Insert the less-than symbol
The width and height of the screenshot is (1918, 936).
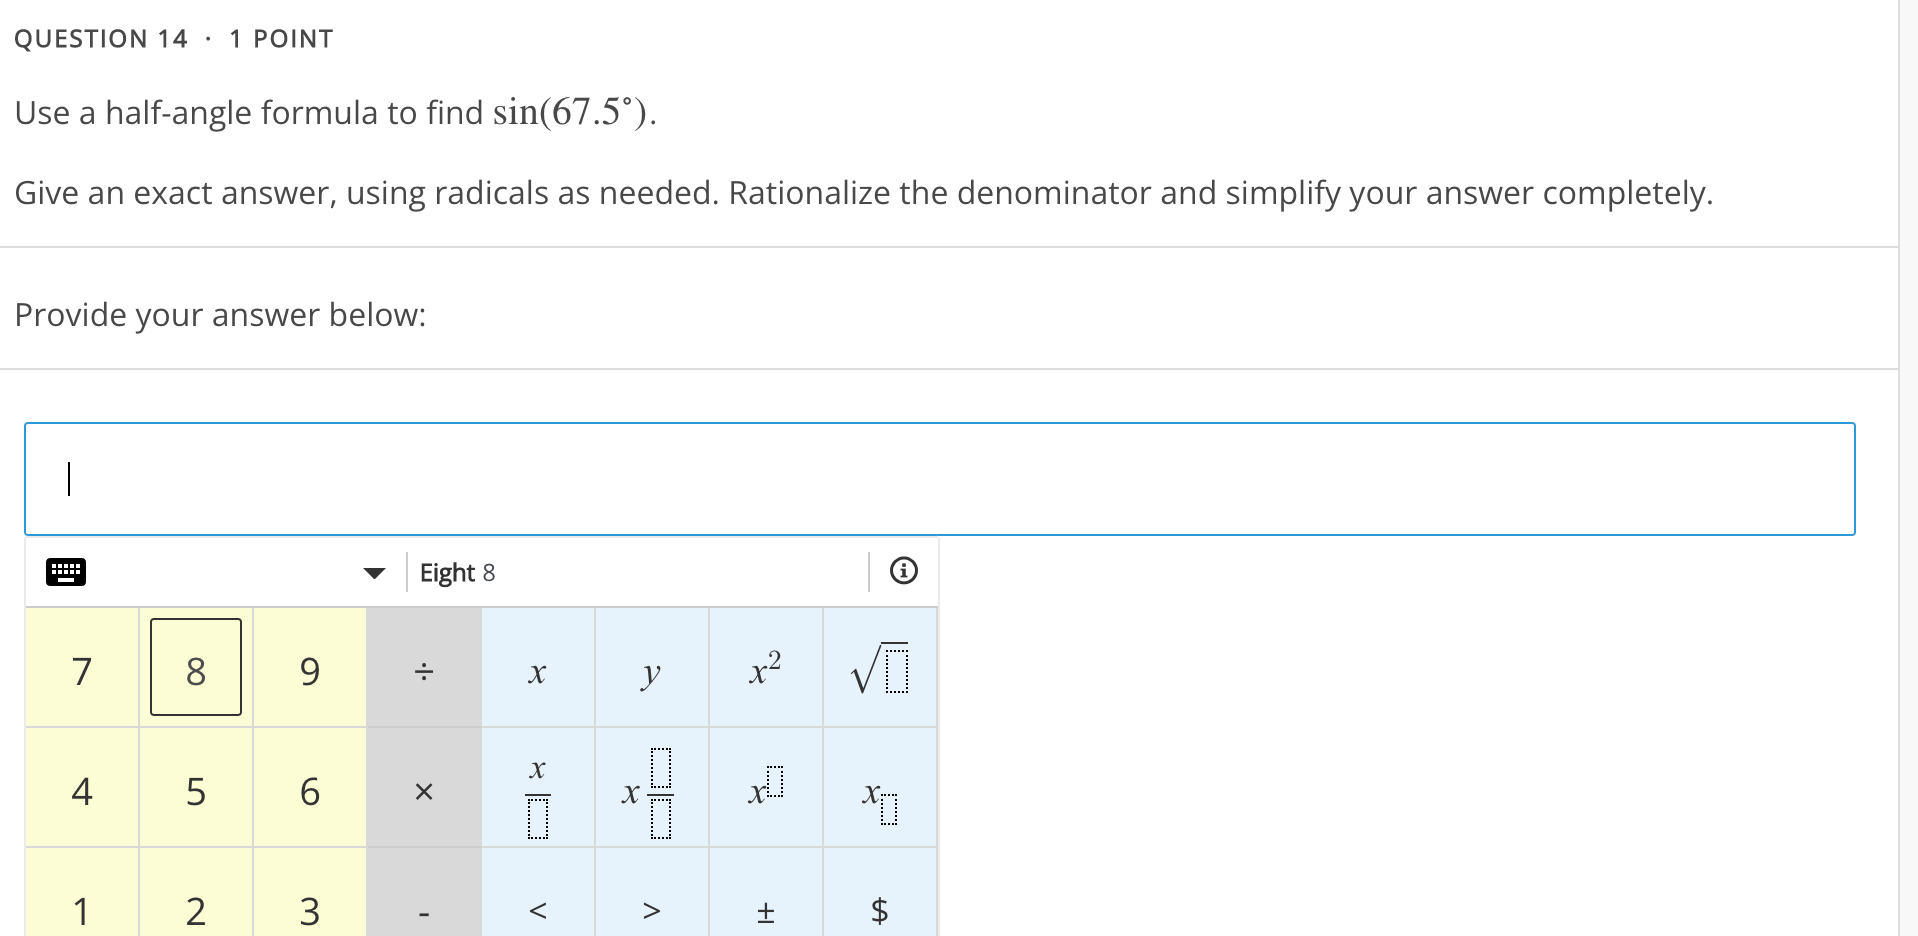point(537,909)
